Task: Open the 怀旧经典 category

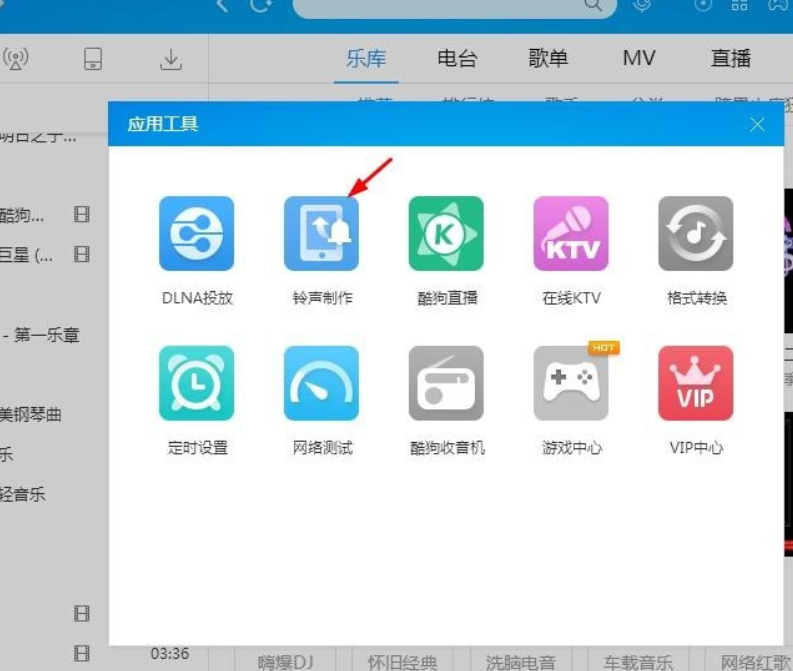Action: 403,662
